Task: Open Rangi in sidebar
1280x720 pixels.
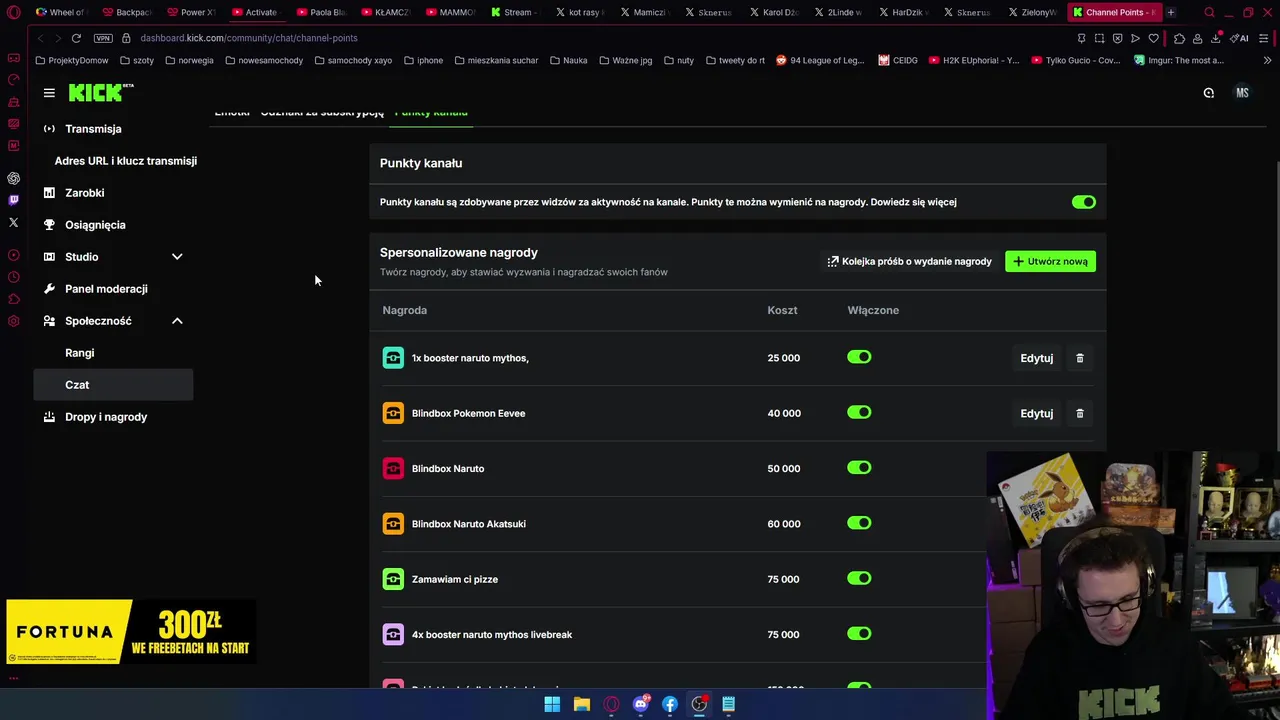Action: coord(80,353)
